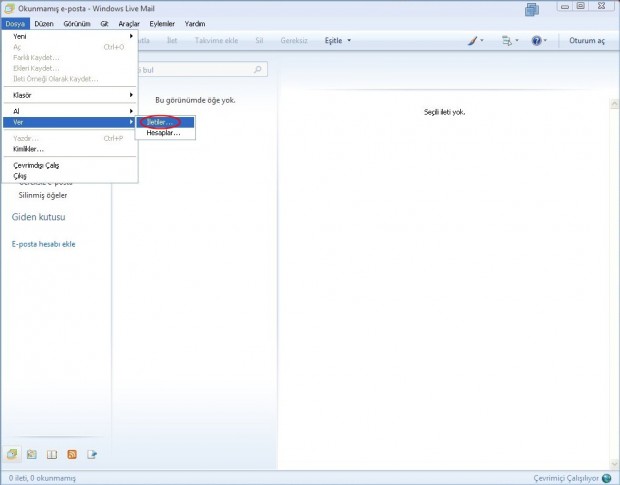Open the Yardım menu
Viewport: 620px width, 485px height.
pyautogui.click(x=195, y=24)
